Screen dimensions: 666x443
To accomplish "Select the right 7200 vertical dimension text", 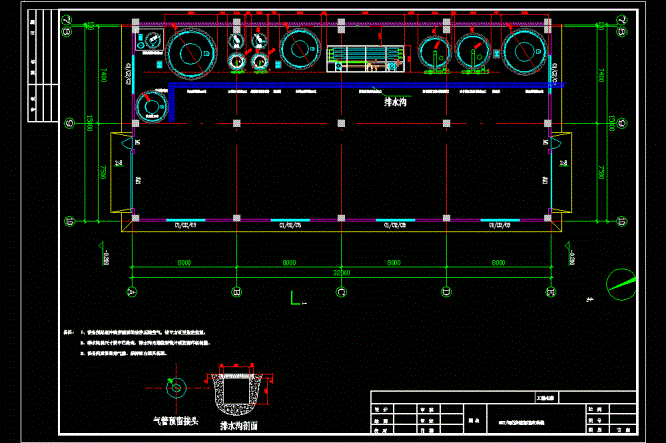I will pyautogui.click(x=601, y=172).
